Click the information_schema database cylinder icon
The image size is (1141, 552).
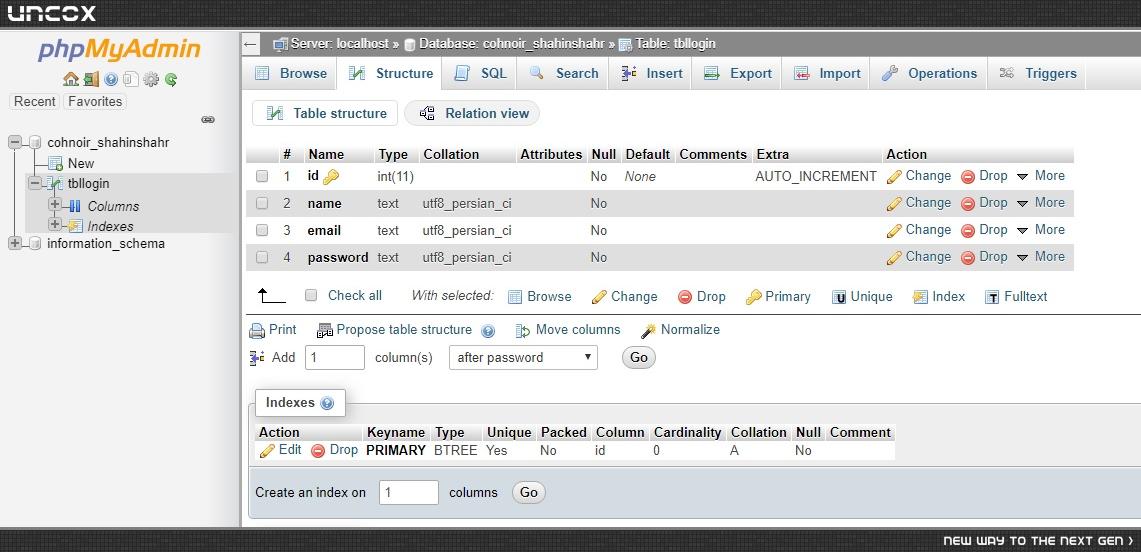point(35,244)
